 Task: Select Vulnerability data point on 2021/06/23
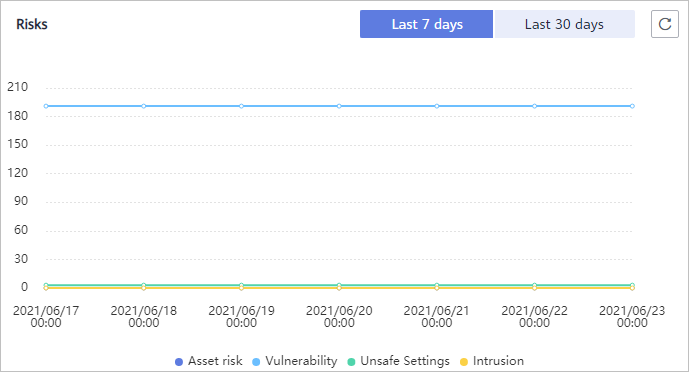tap(632, 106)
